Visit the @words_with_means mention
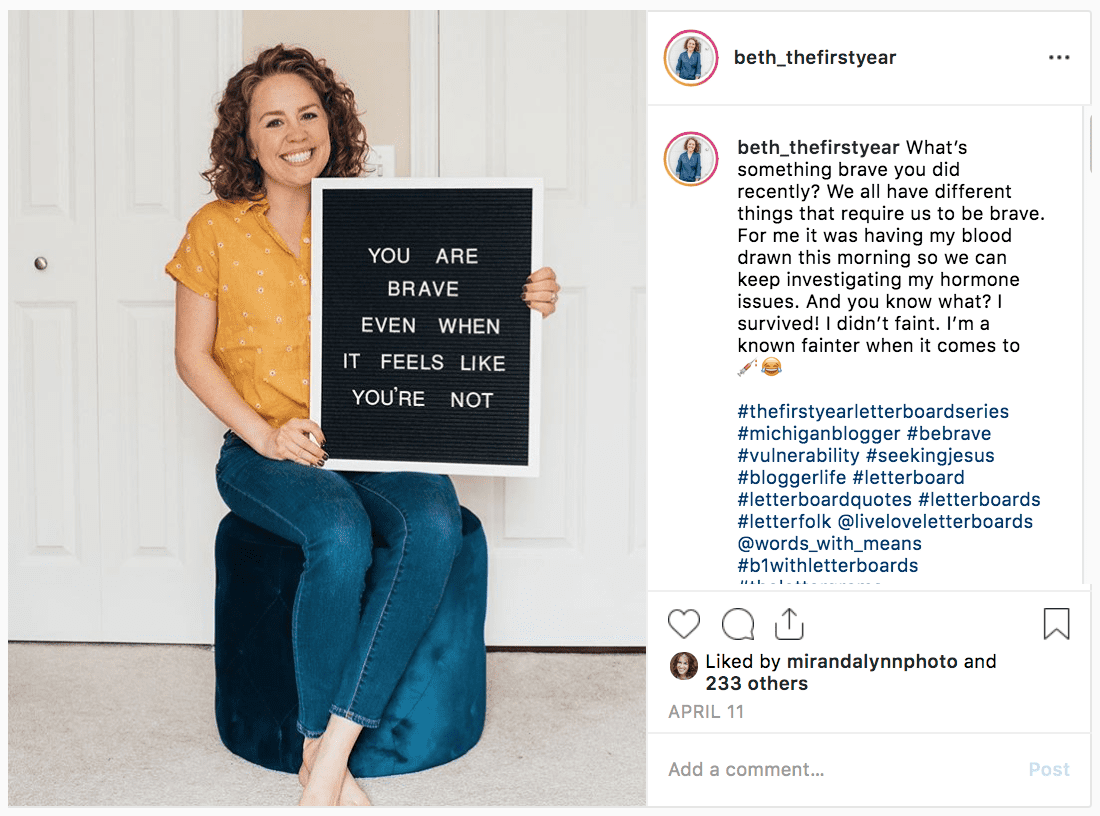The height and width of the screenshot is (816, 1100). click(829, 544)
